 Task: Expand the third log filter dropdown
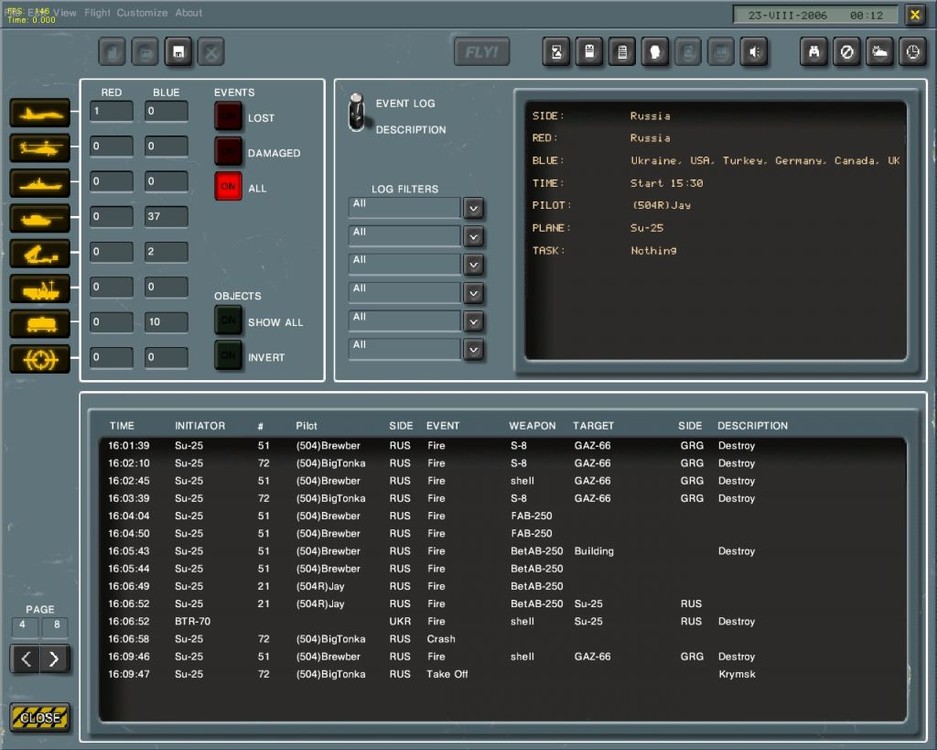click(x=474, y=264)
